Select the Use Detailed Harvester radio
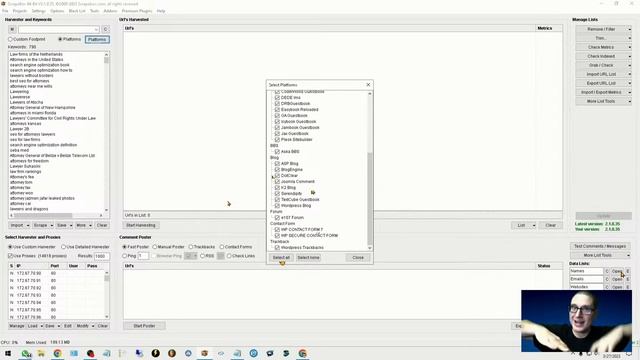 [x=63, y=247]
